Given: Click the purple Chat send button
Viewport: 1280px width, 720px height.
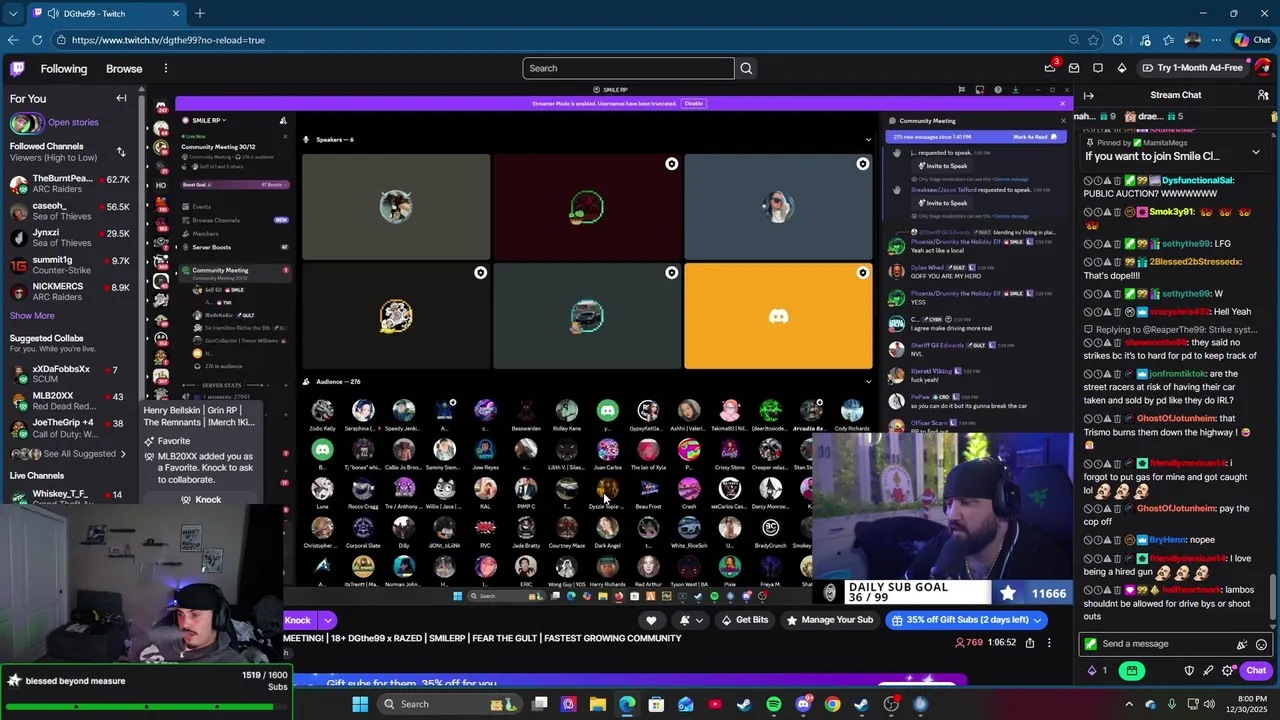Looking at the screenshot, I should pos(1256,671).
